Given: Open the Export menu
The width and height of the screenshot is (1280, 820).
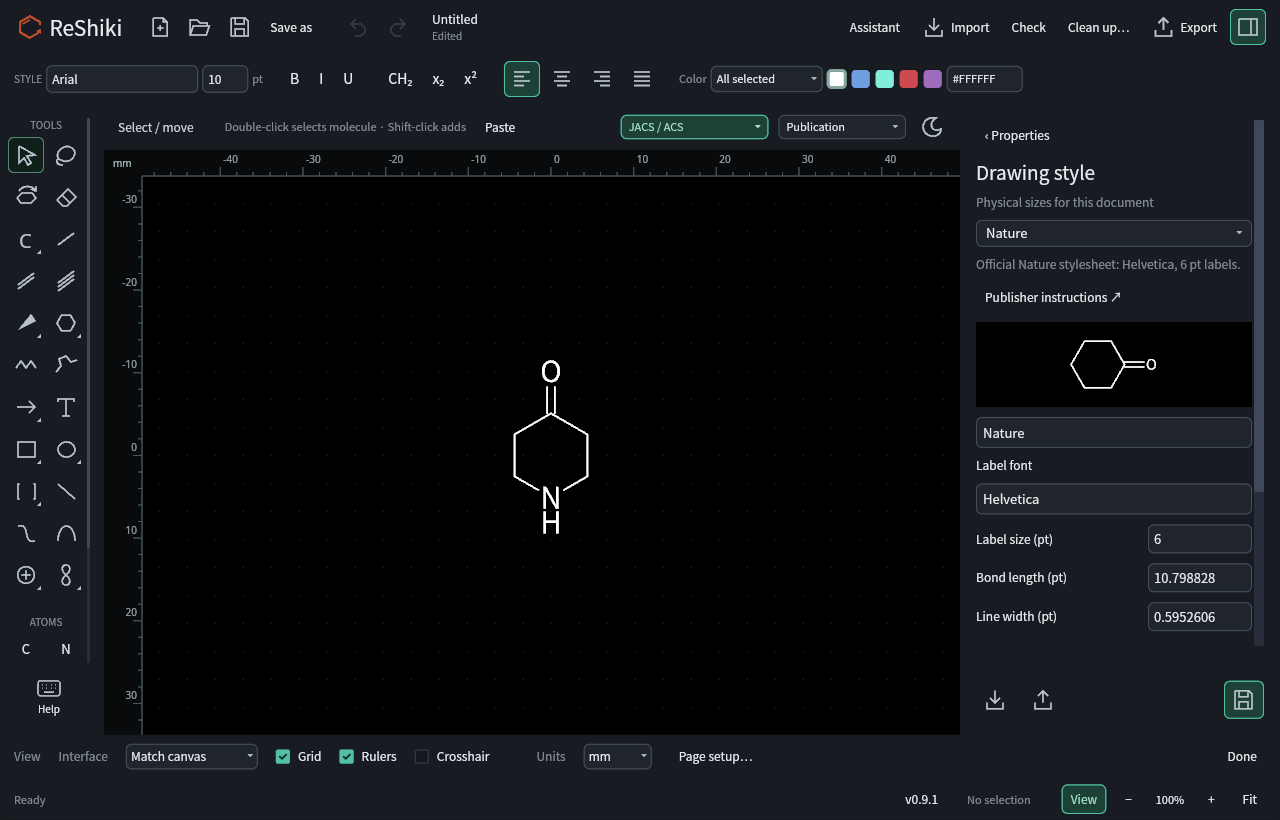Looking at the screenshot, I should coord(1186,27).
